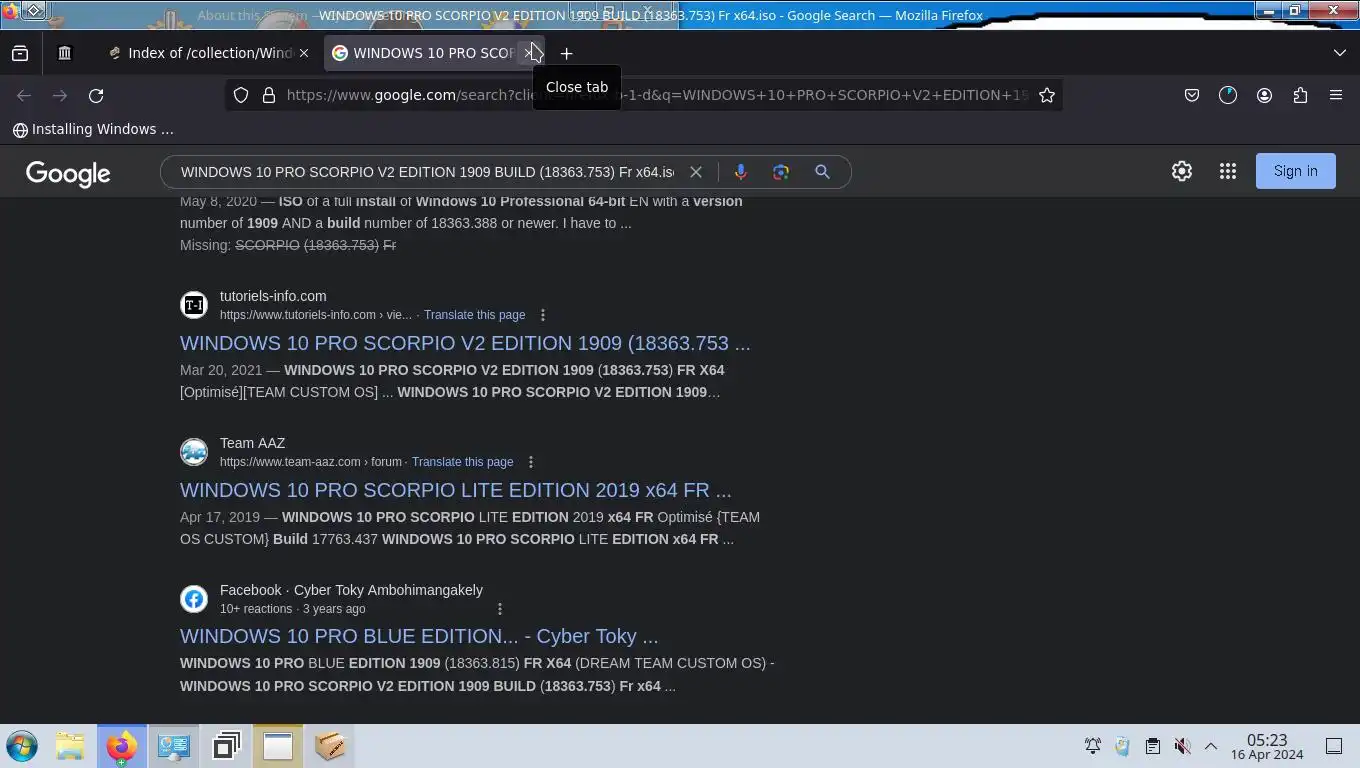Go back one page
The width and height of the screenshot is (1360, 768).
pyautogui.click(x=24, y=95)
